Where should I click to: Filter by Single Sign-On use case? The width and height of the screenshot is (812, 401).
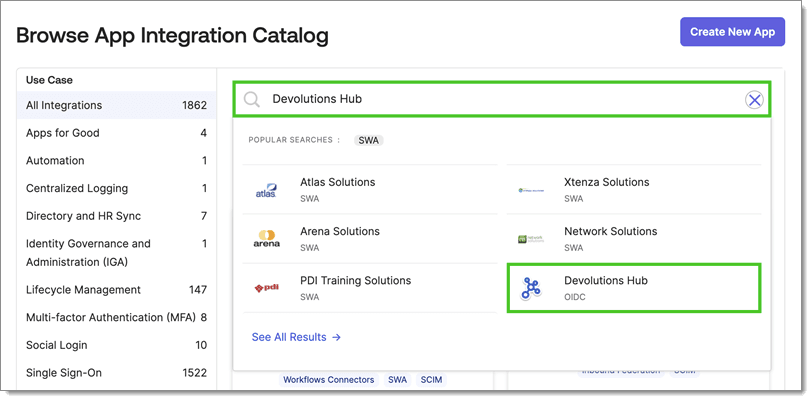point(117,373)
